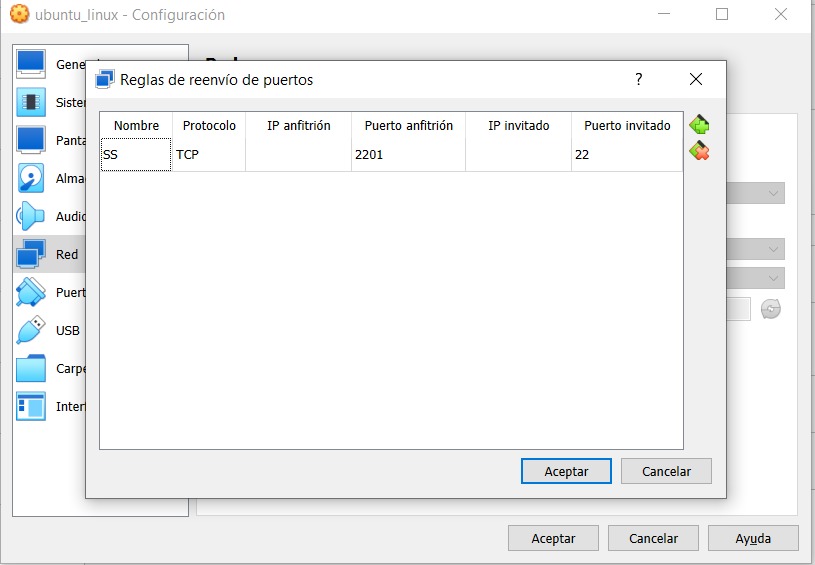The height and width of the screenshot is (565, 815).
Task: Open the Pantalla display settings icon
Action: click(31, 140)
